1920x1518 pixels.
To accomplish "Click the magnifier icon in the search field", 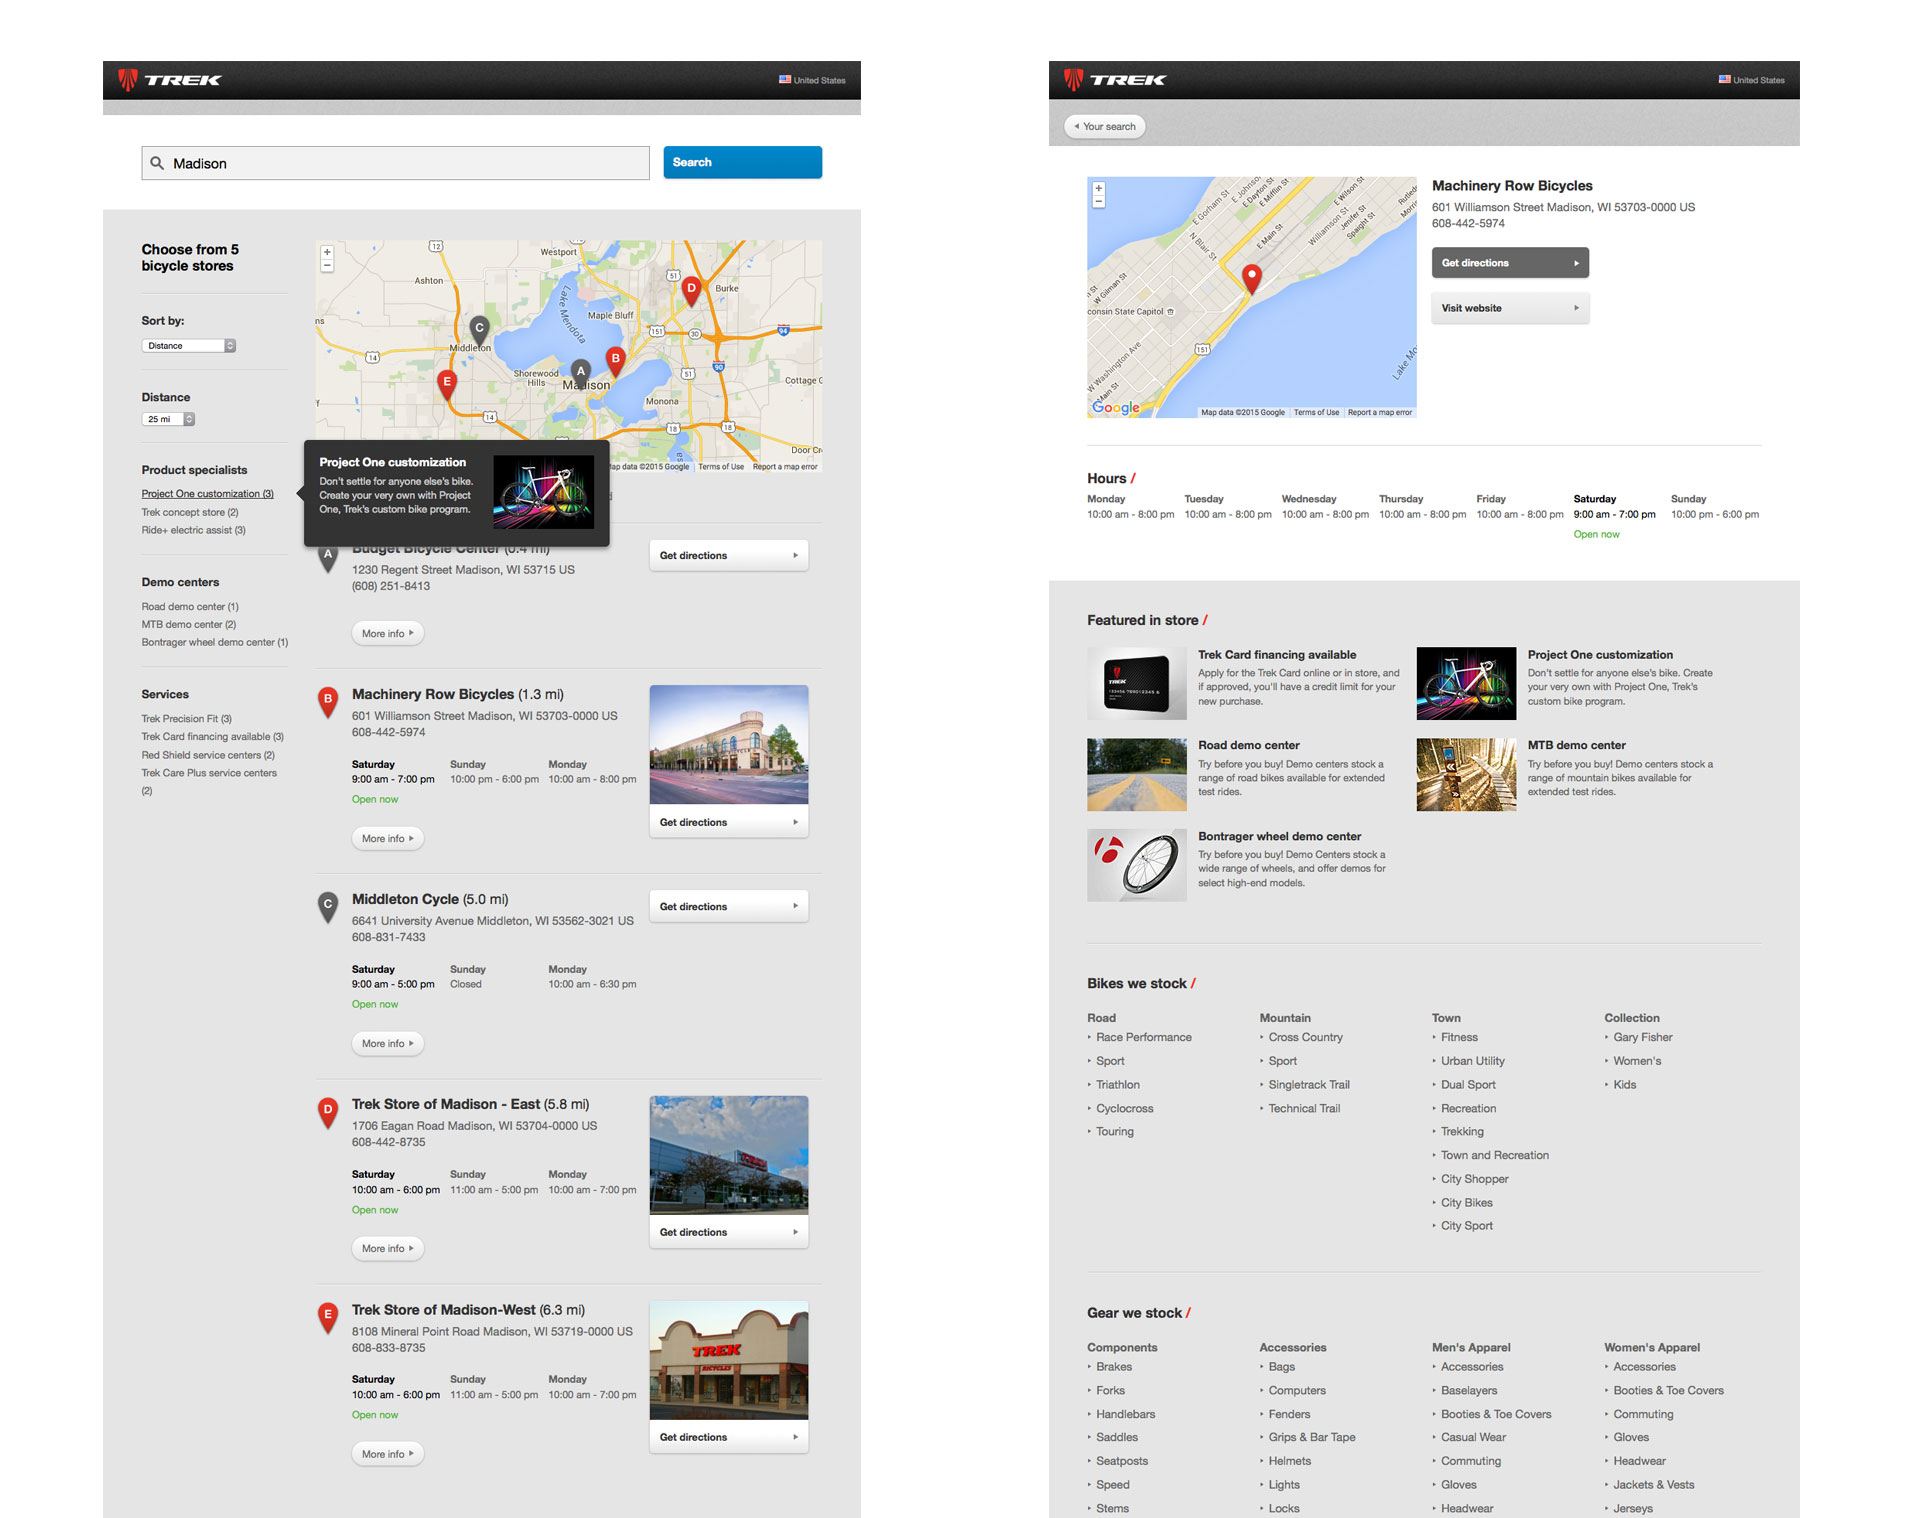I will pyautogui.click(x=157, y=163).
